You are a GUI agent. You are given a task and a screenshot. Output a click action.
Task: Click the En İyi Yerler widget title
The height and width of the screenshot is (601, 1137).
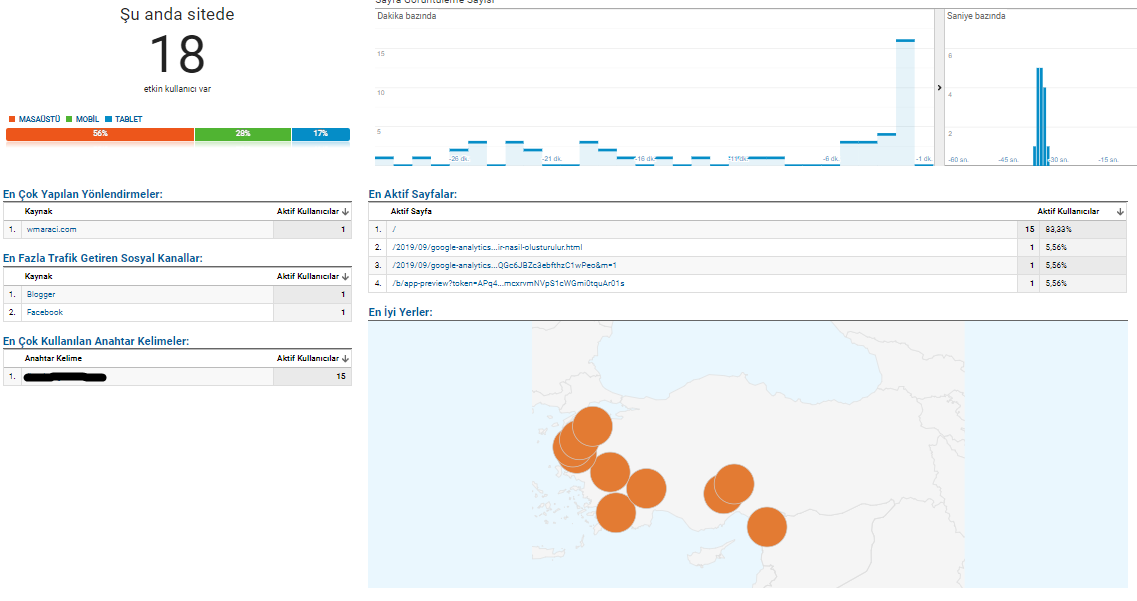[400, 312]
